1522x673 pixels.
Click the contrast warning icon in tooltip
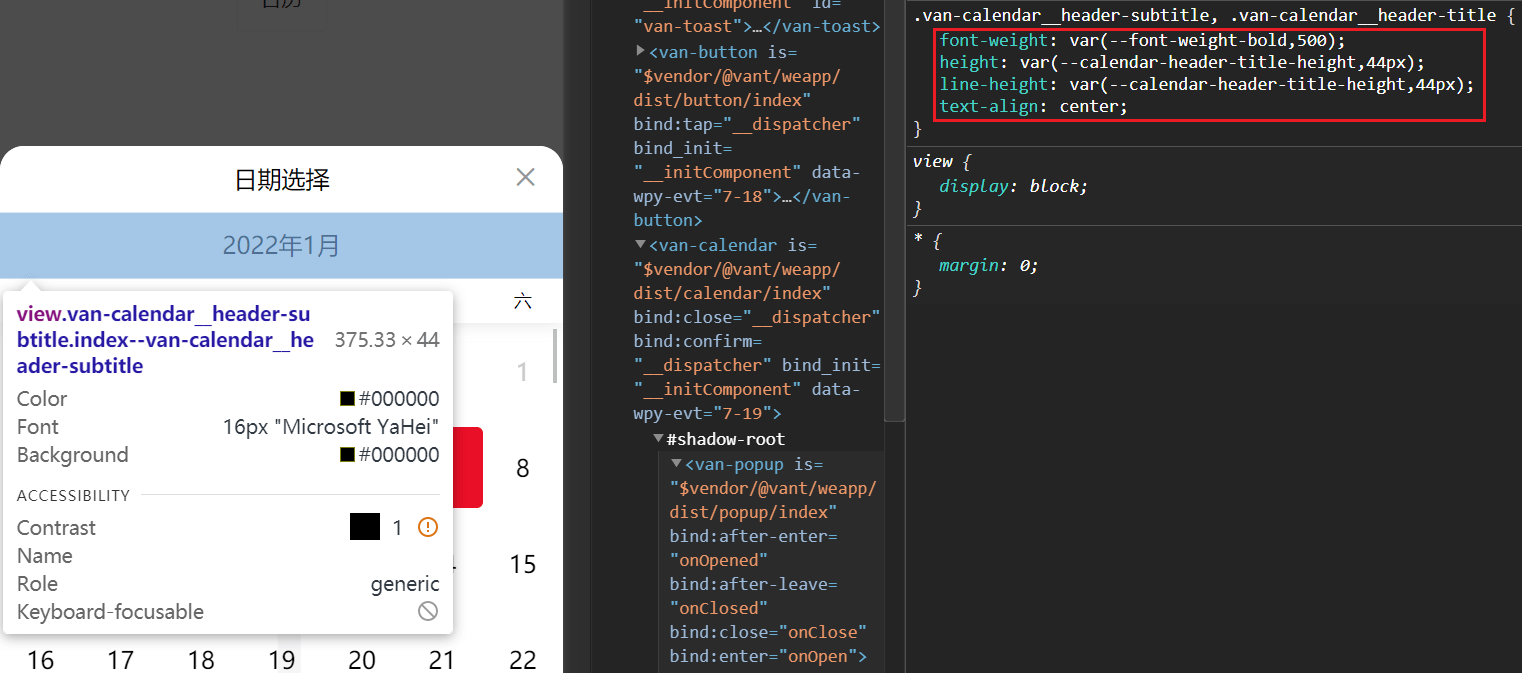[x=428, y=527]
